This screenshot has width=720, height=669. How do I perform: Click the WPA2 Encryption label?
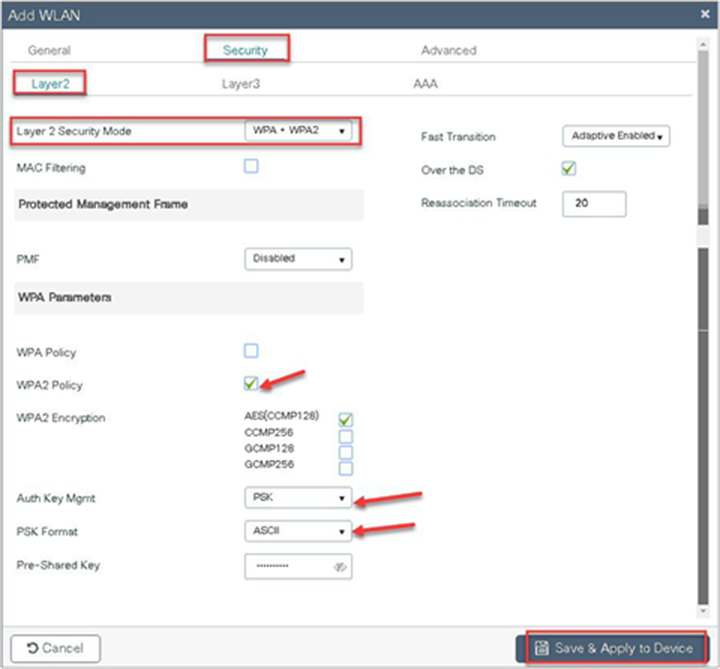pos(61,418)
